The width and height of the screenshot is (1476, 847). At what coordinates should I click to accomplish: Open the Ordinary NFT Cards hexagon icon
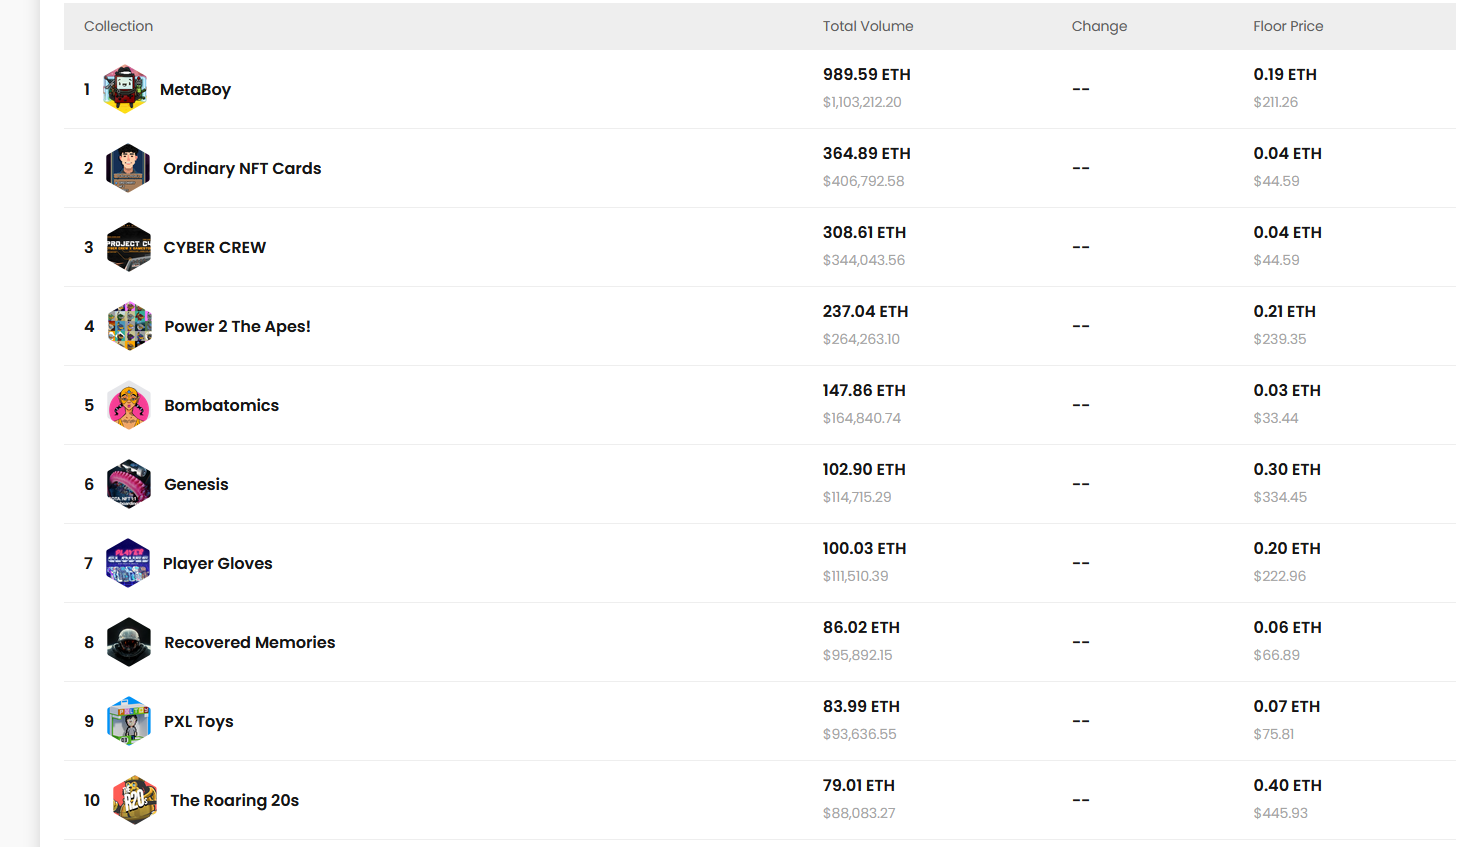coord(128,168)
